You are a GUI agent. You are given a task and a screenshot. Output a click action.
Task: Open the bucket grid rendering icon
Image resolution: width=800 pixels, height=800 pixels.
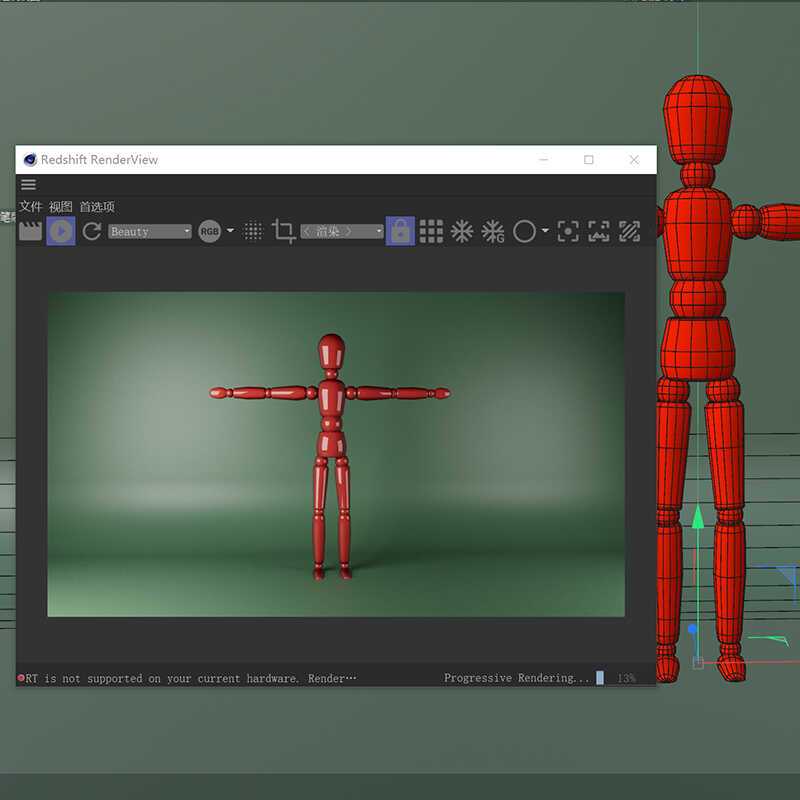(430, 231)
